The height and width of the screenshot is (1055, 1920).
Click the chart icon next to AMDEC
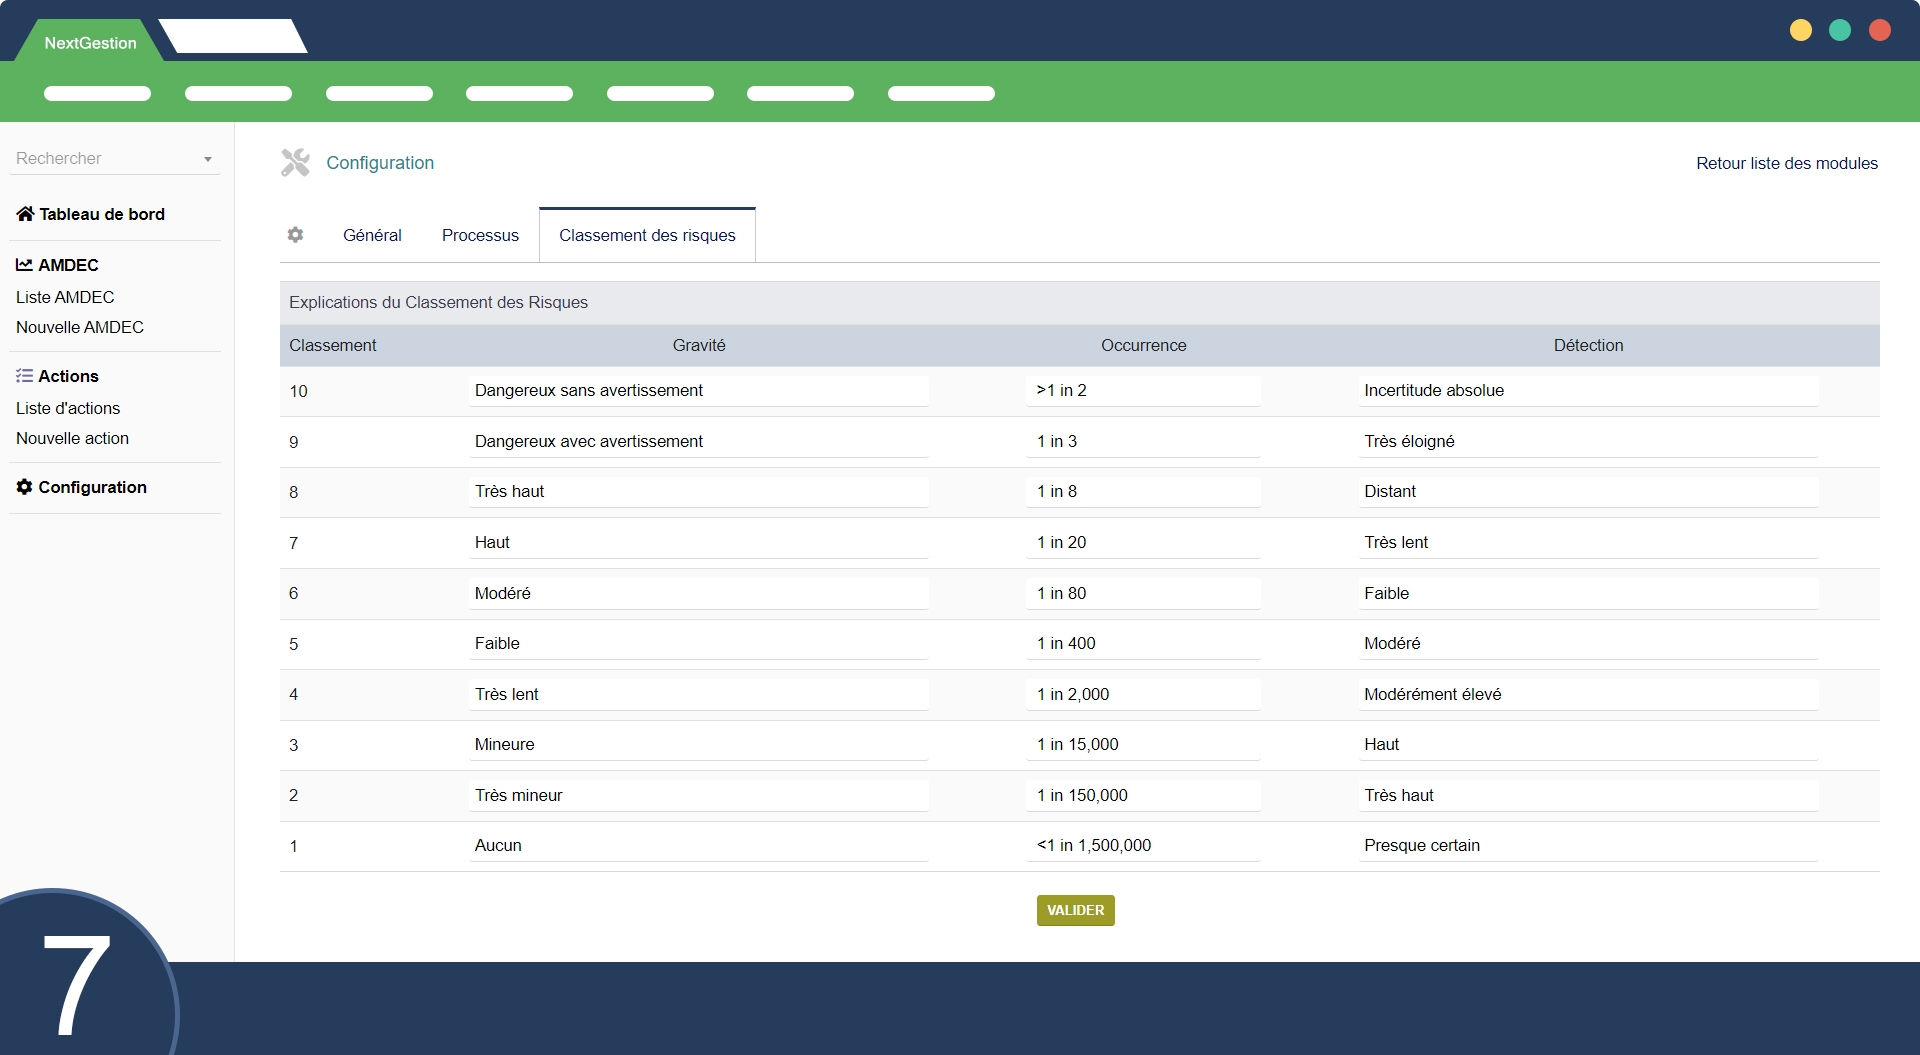coord(24,265)
